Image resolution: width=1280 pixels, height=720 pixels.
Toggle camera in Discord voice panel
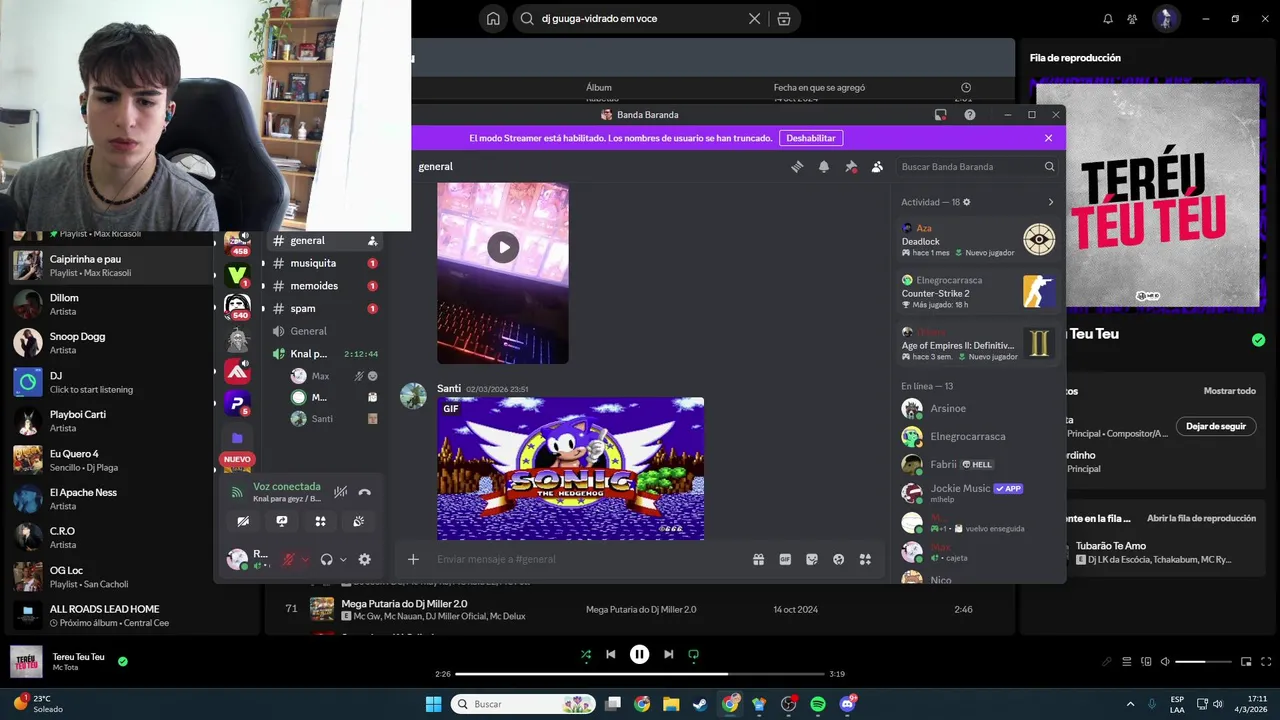(243, 521)
